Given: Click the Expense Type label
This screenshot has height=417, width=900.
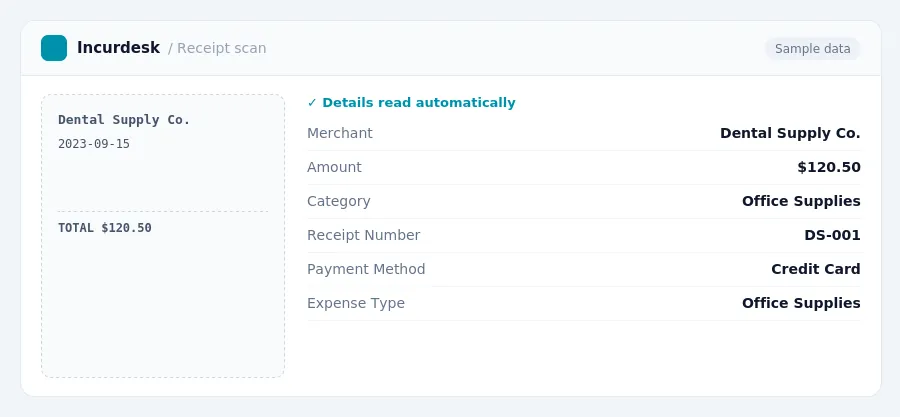Looking at the screenshot, I should click(356, 303).
